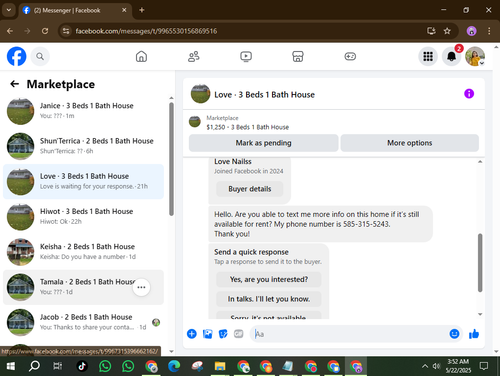This screenshot has height=376, width=500.
Task: Click the Love Nailss profile name
Action: tap(233, 161)
